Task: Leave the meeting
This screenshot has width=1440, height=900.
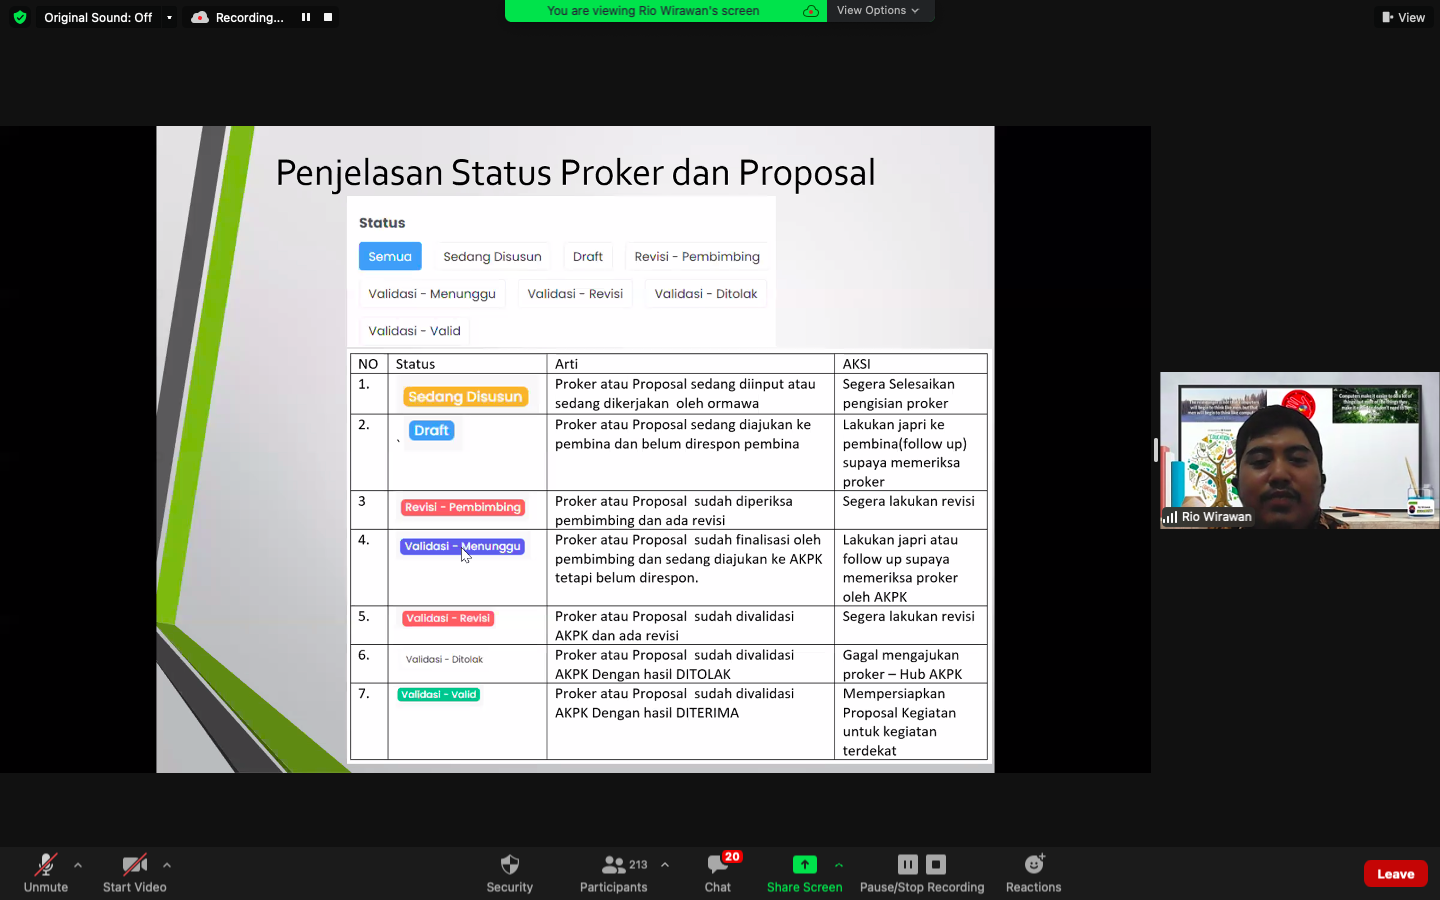Action: click(x=1395, y=873)
